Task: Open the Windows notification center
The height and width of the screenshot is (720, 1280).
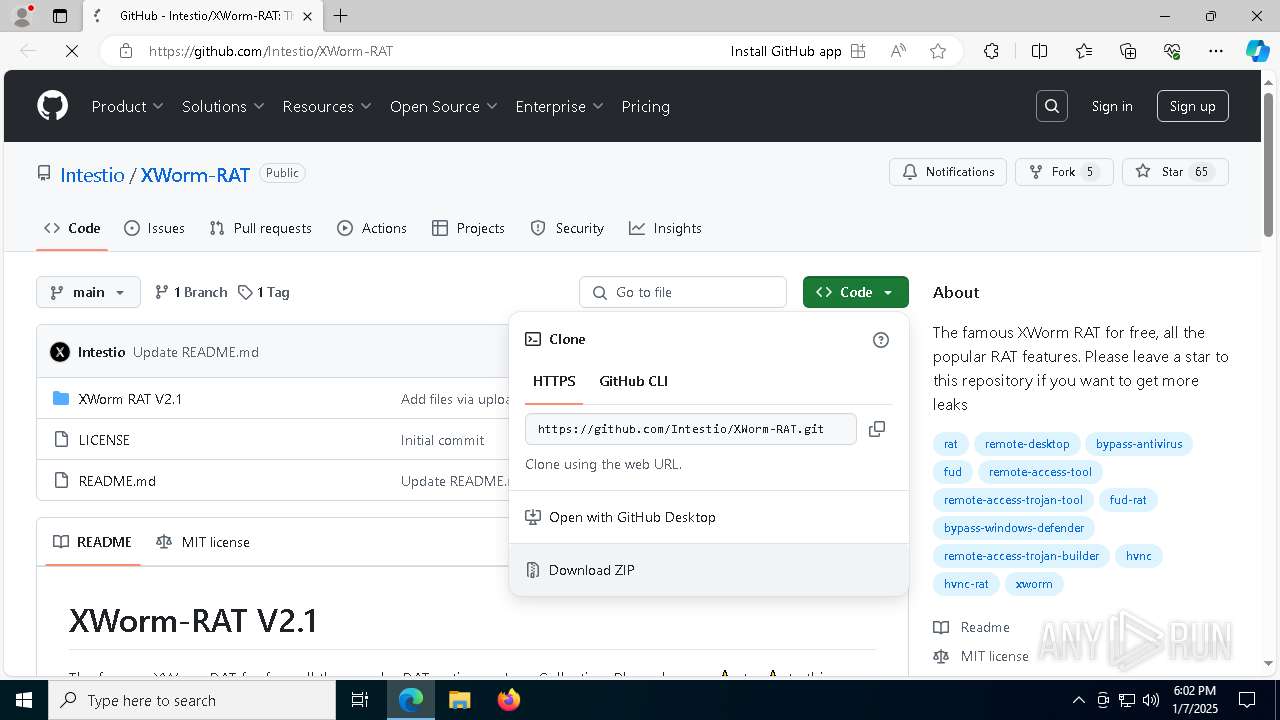Action: tap(1247, 700)
